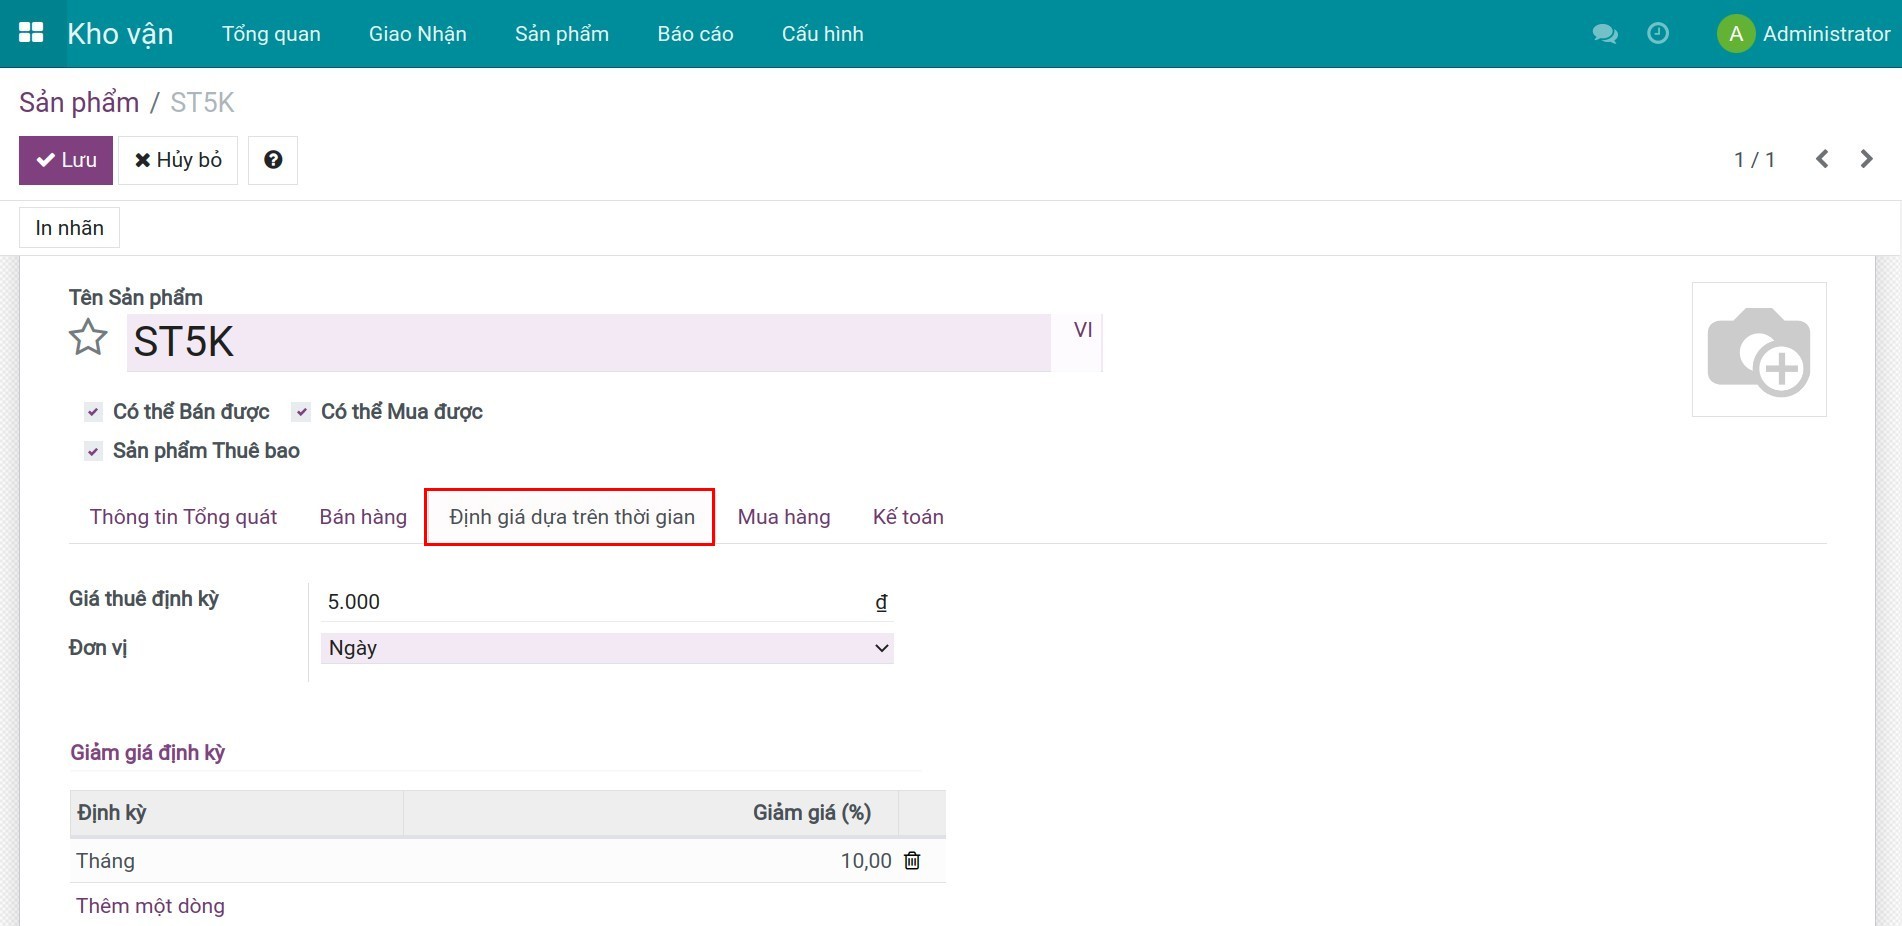
Task: Switch to the Thông tin Tổng quát tab
Action: [183, 517]
